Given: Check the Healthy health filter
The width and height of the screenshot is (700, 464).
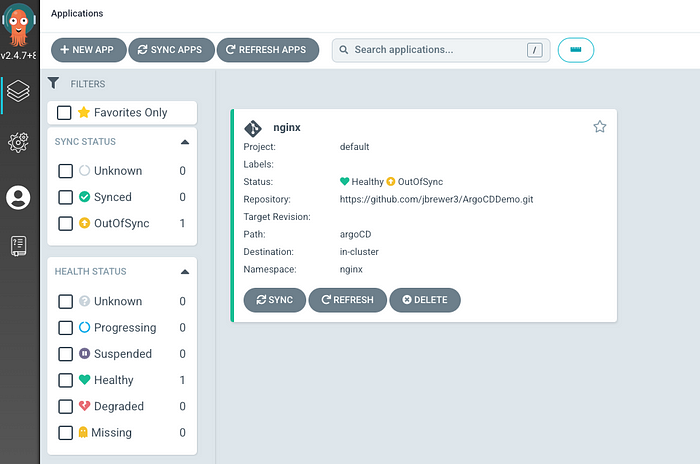Looking at the screenshot, I should (66, 380).
